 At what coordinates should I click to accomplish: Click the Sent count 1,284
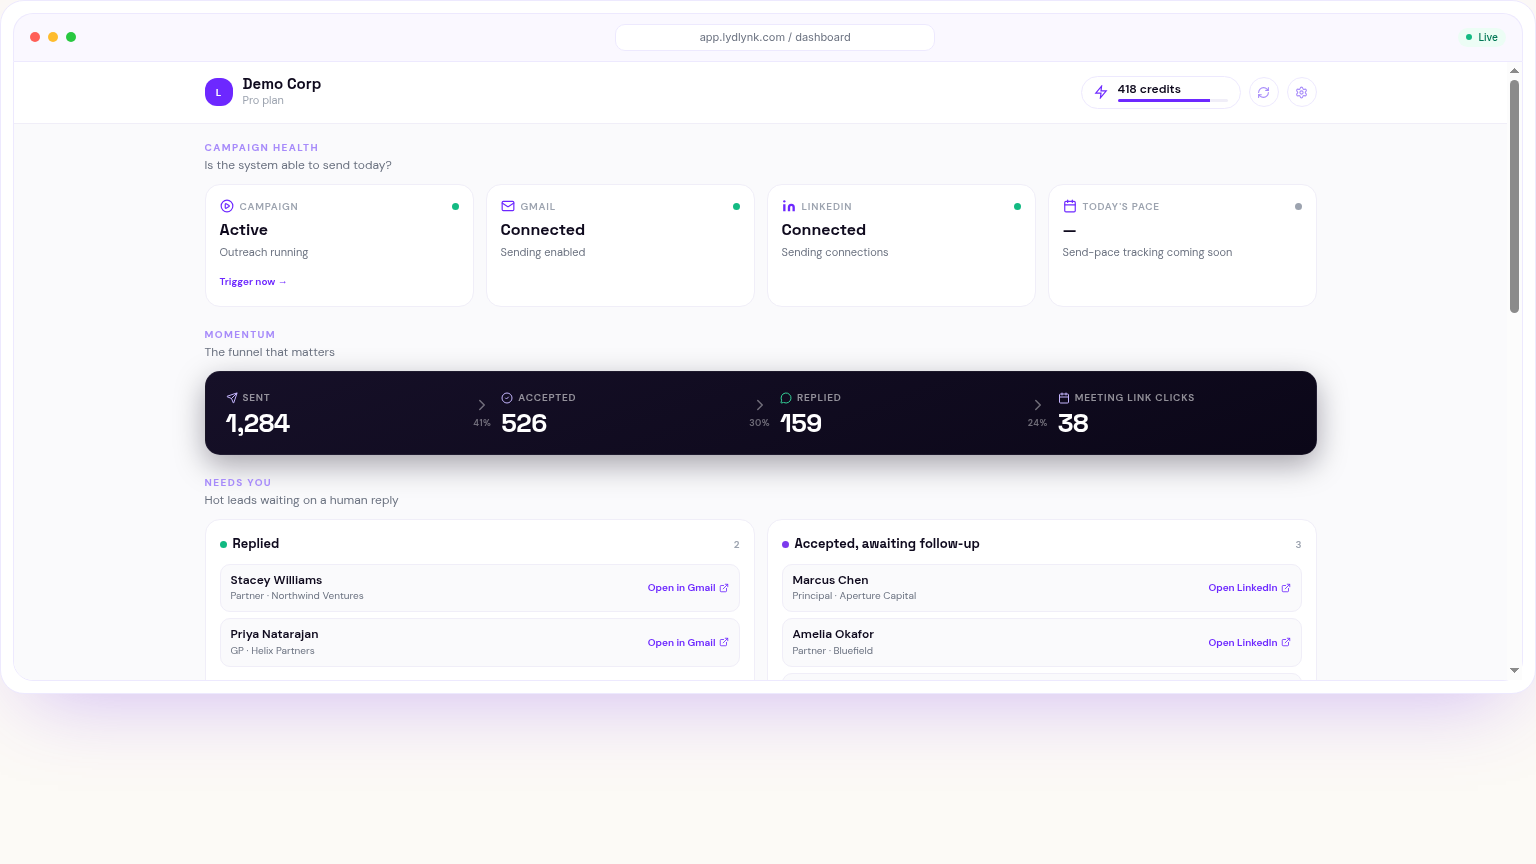click(258, 424)
